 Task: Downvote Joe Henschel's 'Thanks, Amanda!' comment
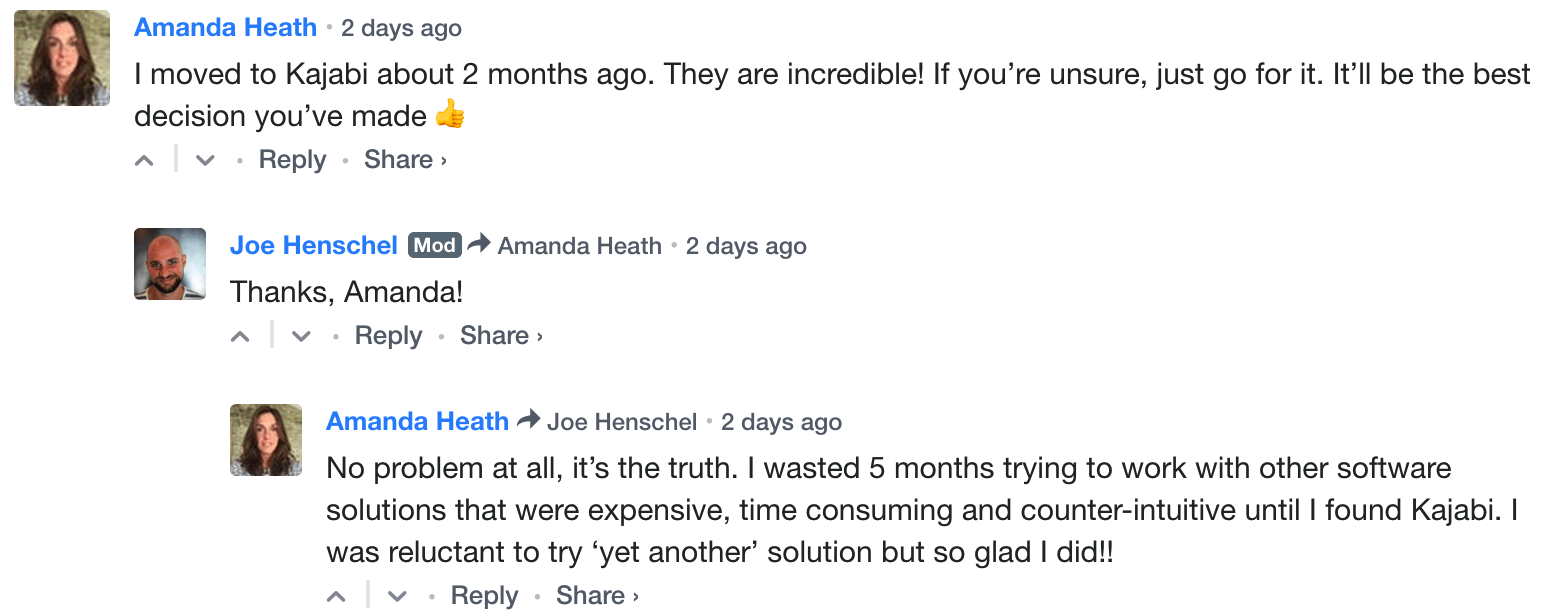click(x=301, y=336)
